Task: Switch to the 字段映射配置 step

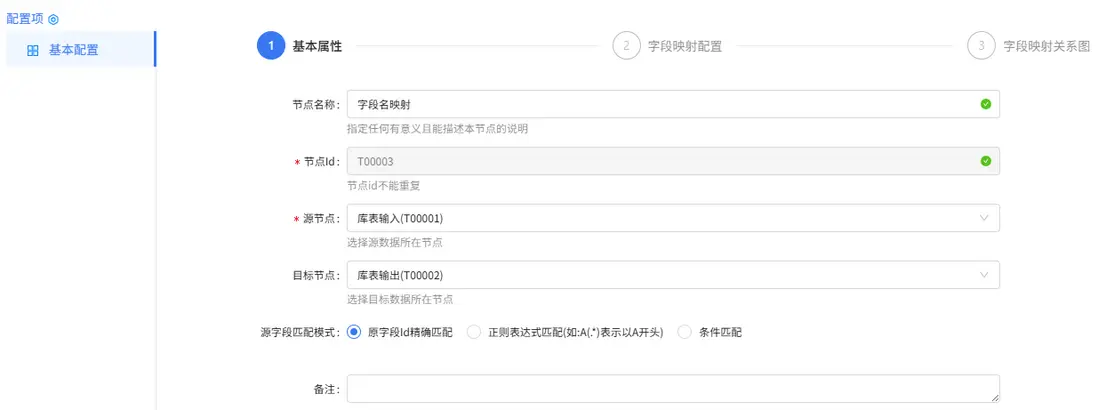Action: click(x=685, y=46)
